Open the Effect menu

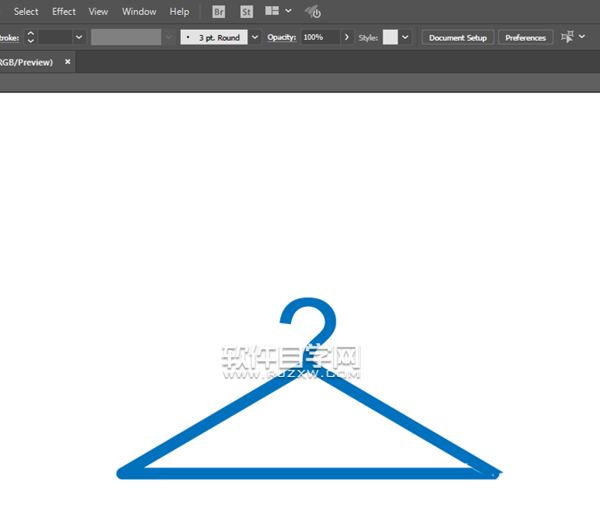64,12
